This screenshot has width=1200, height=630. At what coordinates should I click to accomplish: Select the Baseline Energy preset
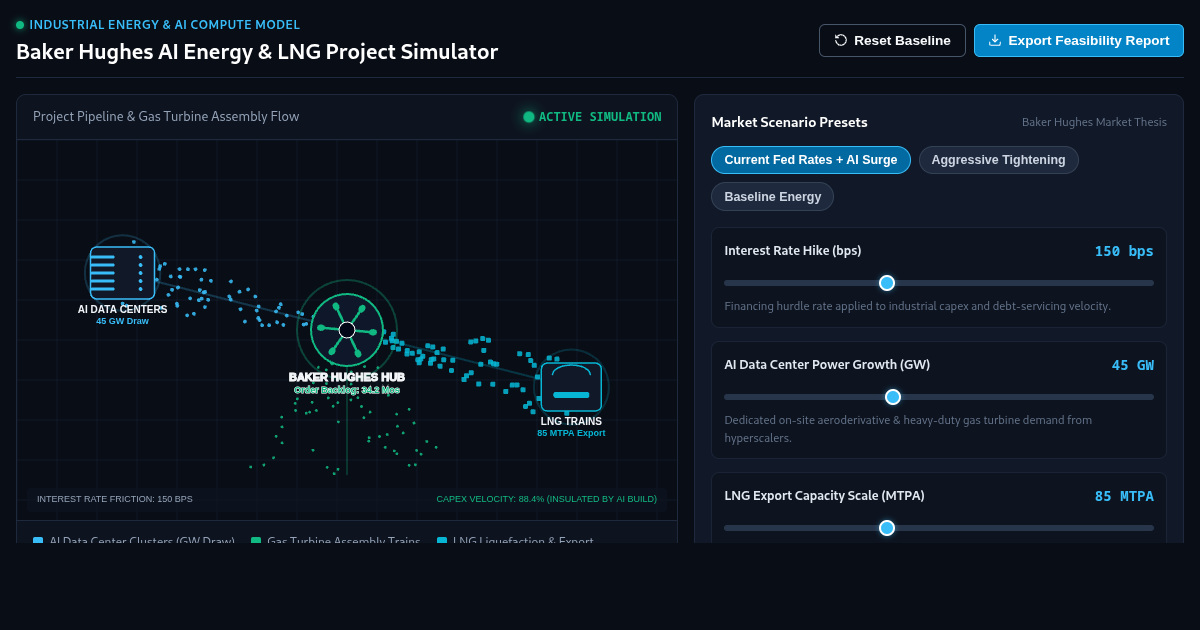click(x=773, y=197)
